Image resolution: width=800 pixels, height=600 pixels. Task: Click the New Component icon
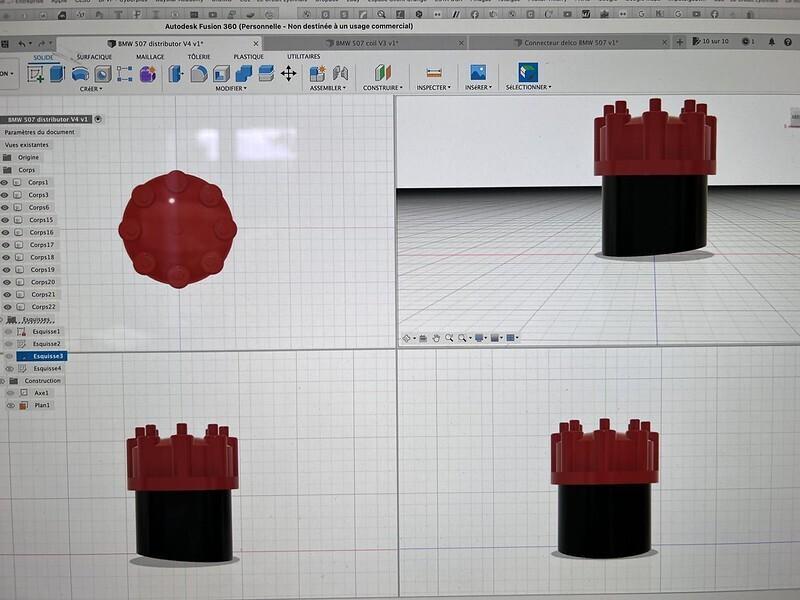pyautogui.click(x=317, y=73)
